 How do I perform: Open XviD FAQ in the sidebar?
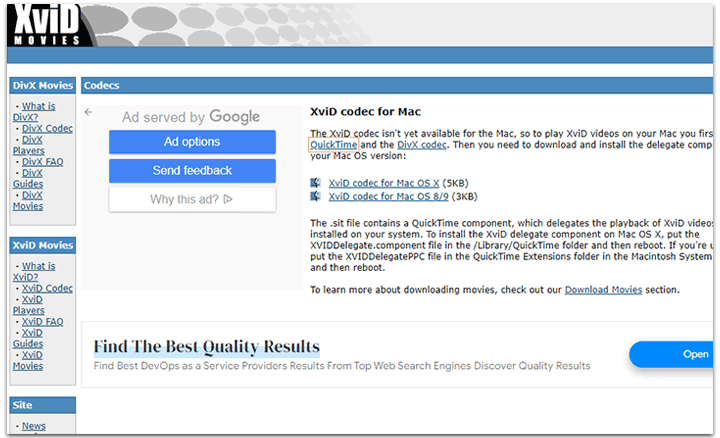pos(43,321)
